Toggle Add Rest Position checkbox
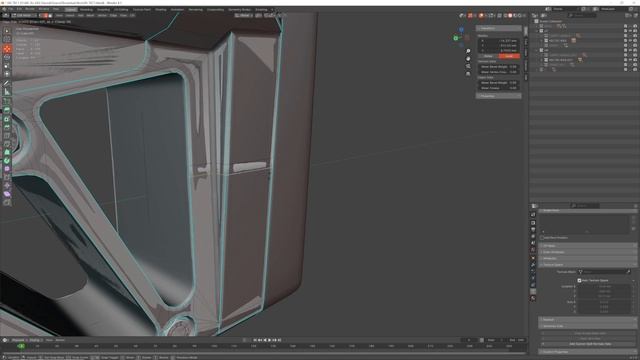Viewport: 640px width, 360px height. [542, 238]
